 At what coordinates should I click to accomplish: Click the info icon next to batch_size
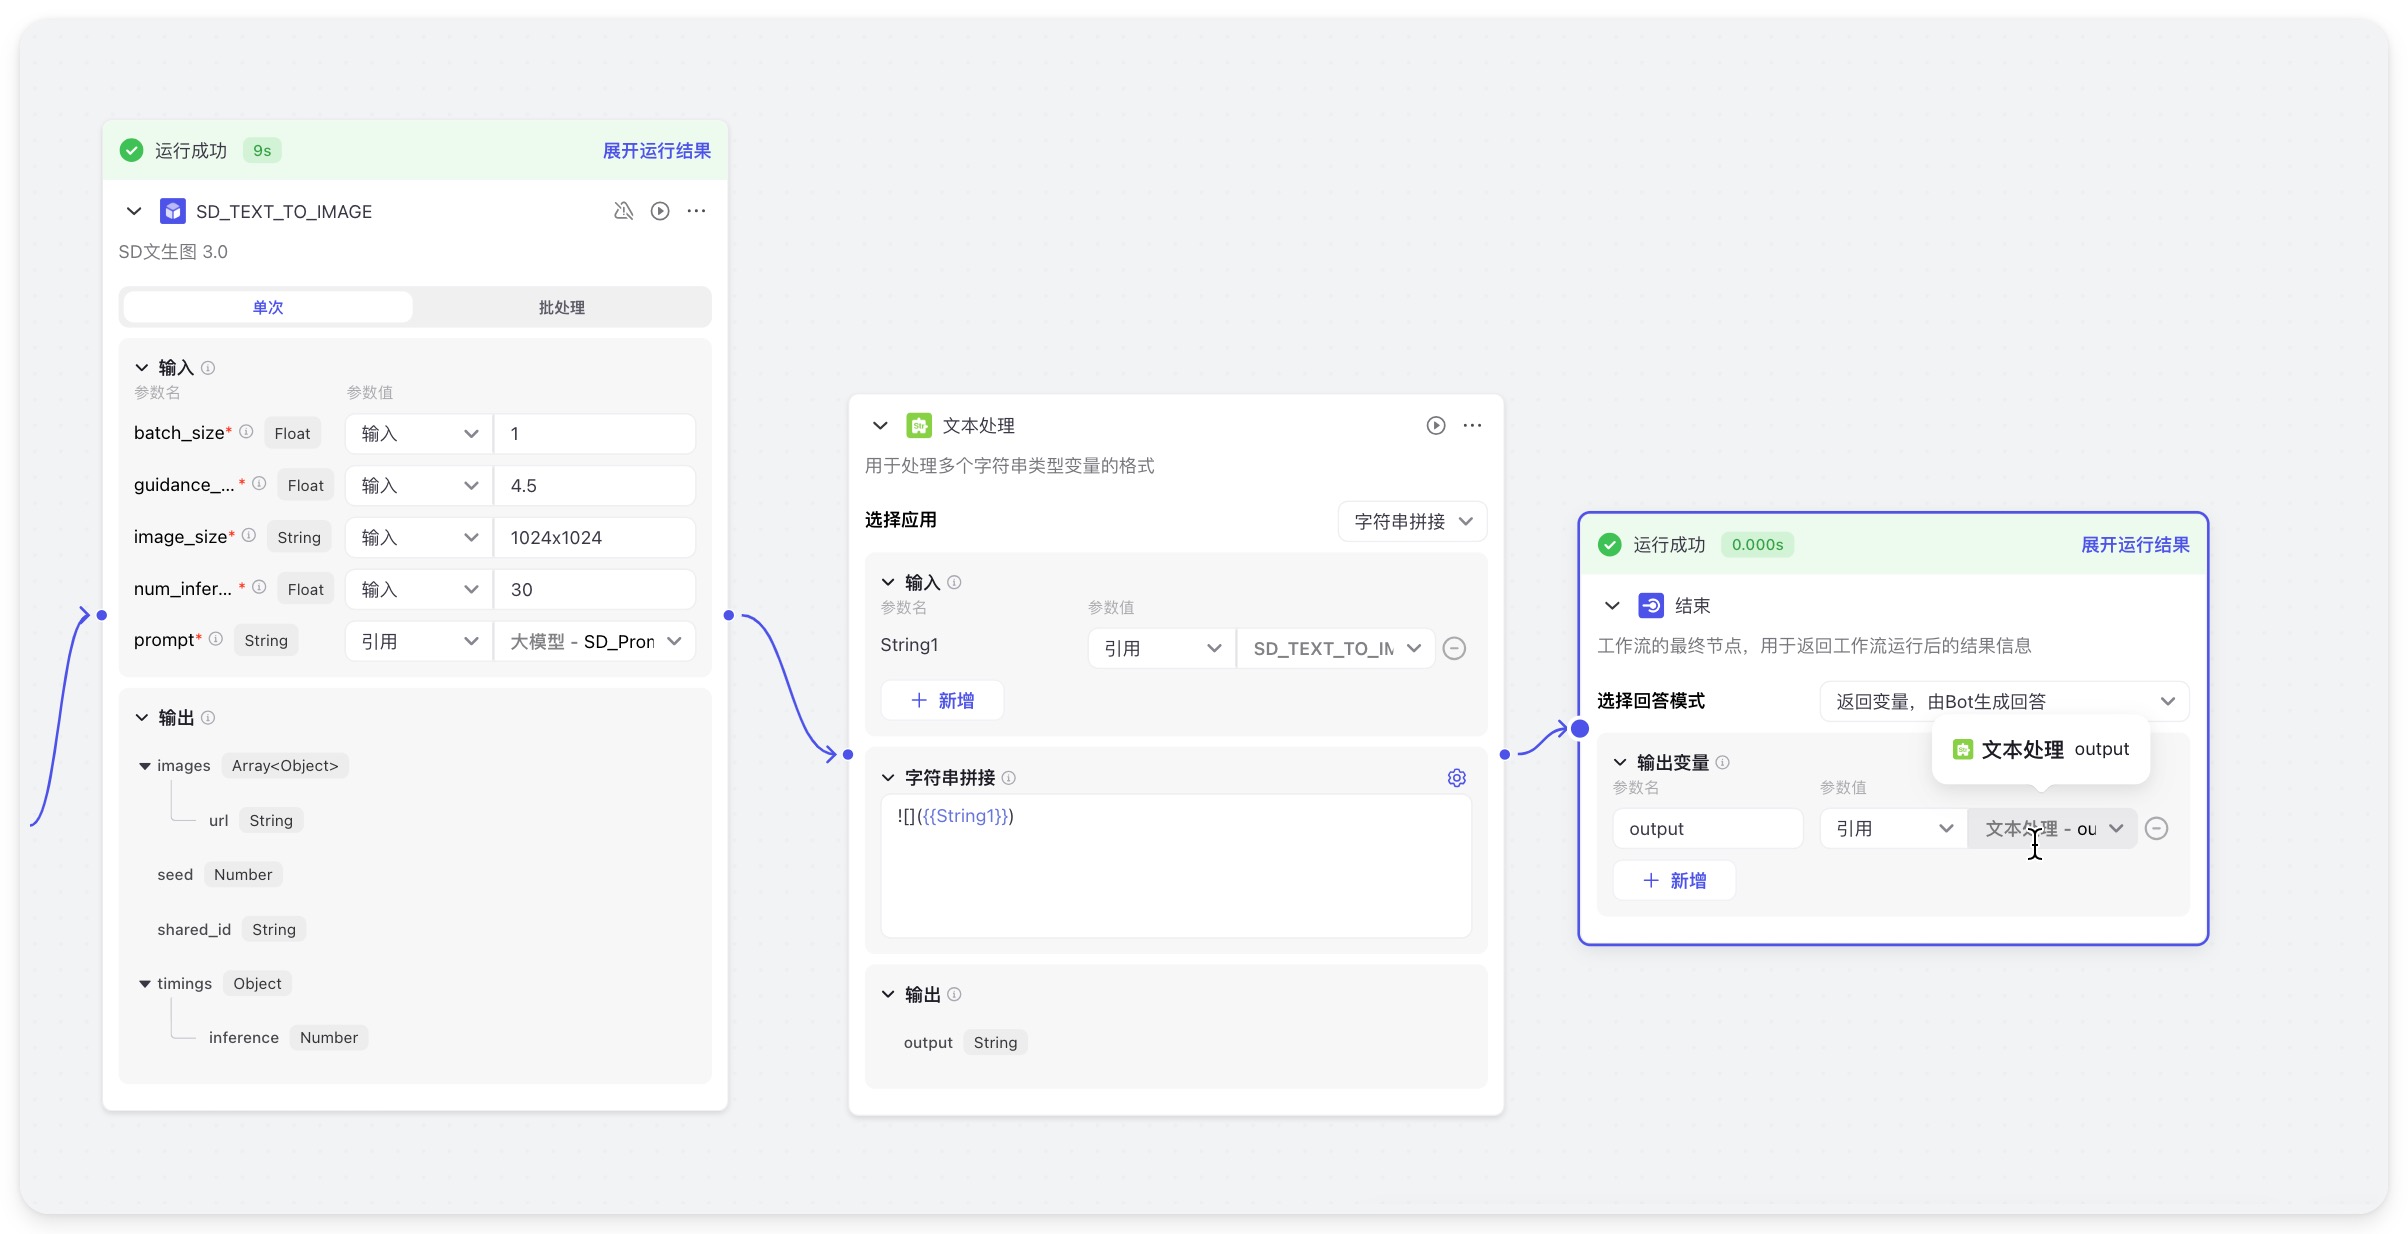(246, 432)
